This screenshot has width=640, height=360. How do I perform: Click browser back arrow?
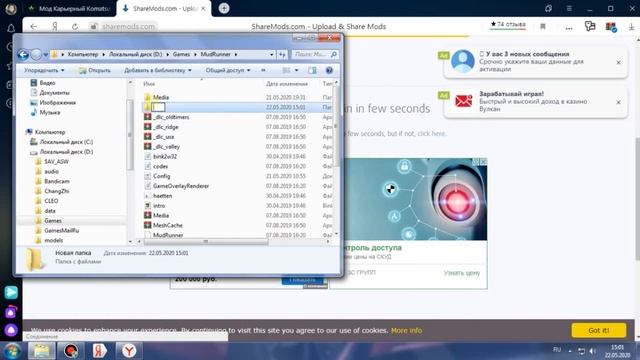point(34,27)
